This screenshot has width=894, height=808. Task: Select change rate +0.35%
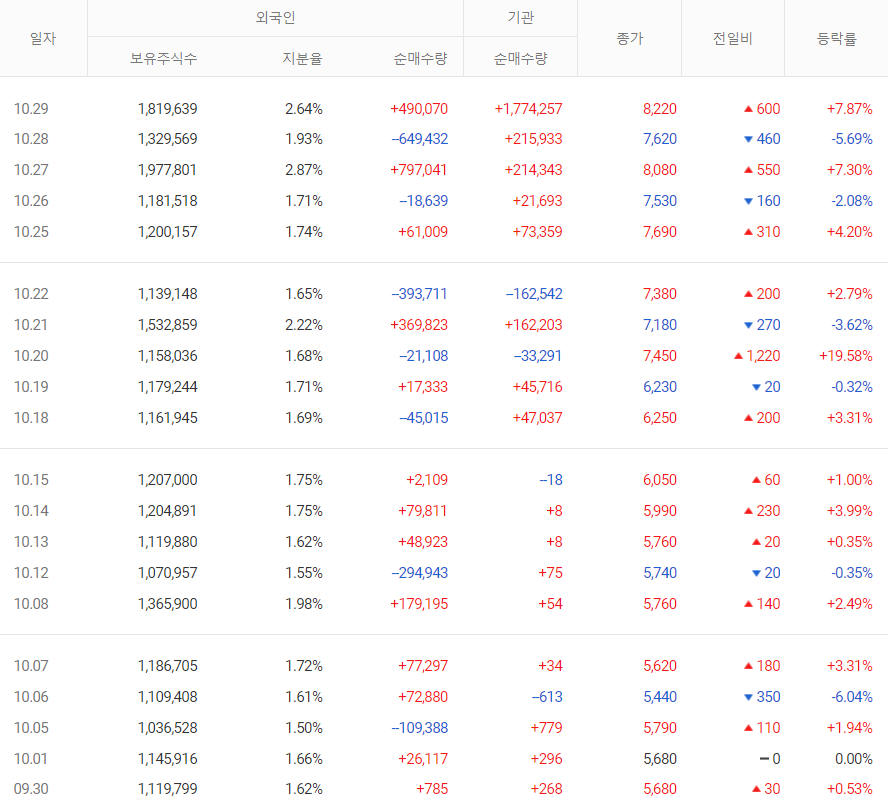tap(850, 541)
